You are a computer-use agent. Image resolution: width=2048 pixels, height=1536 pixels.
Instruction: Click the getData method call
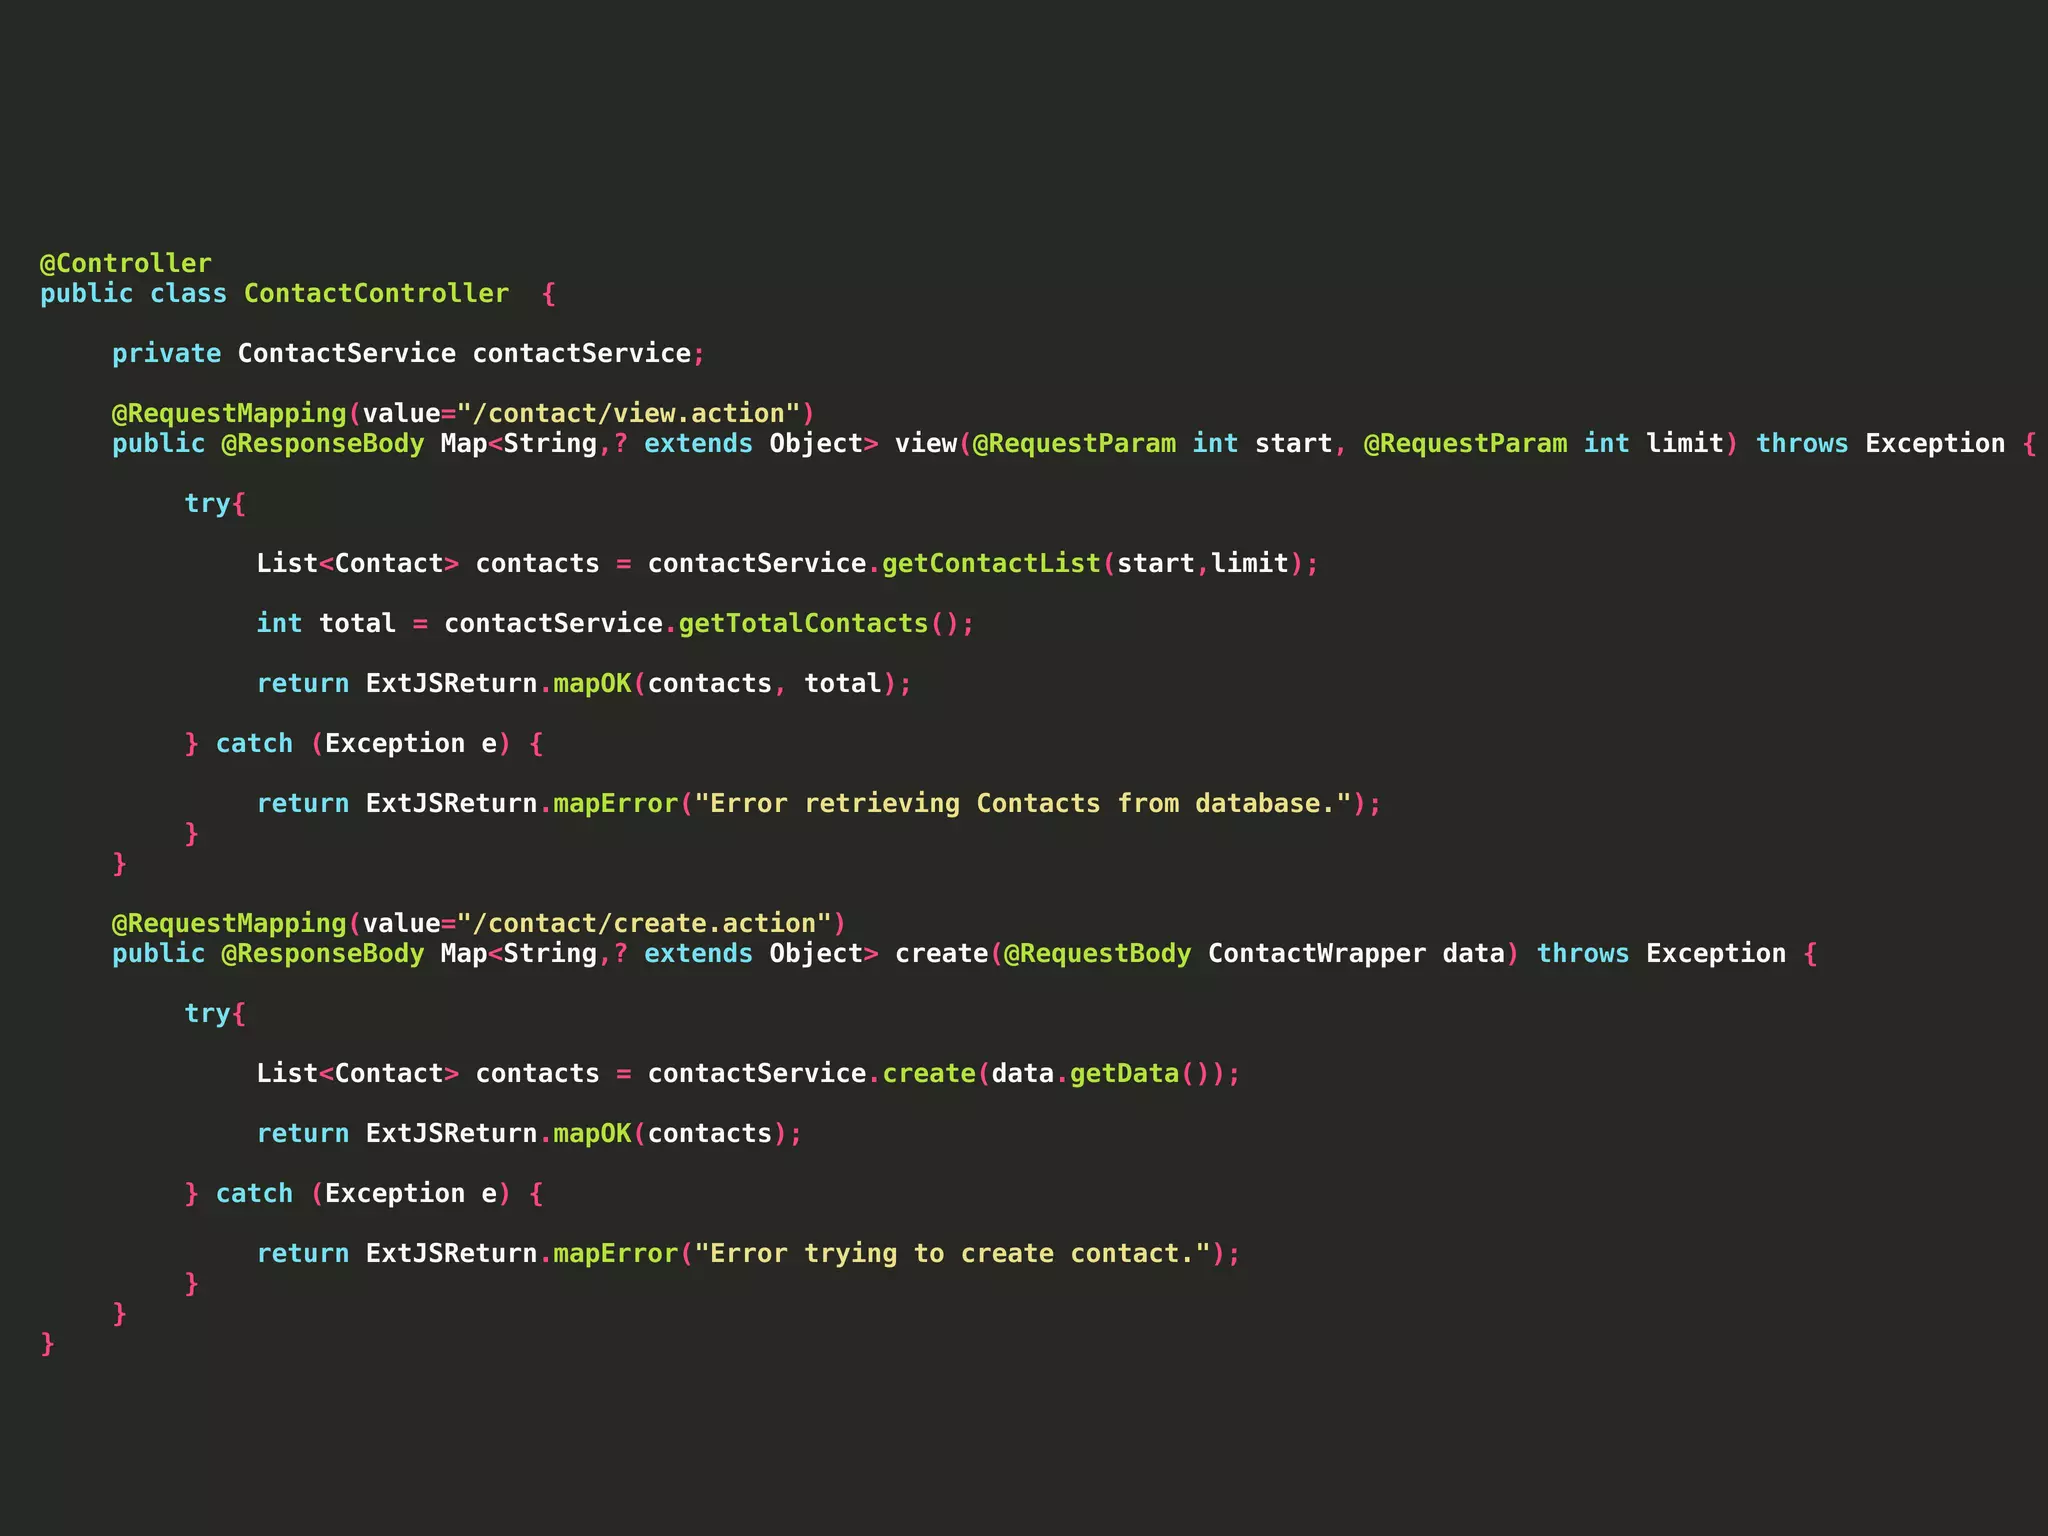point(1124,1073)
